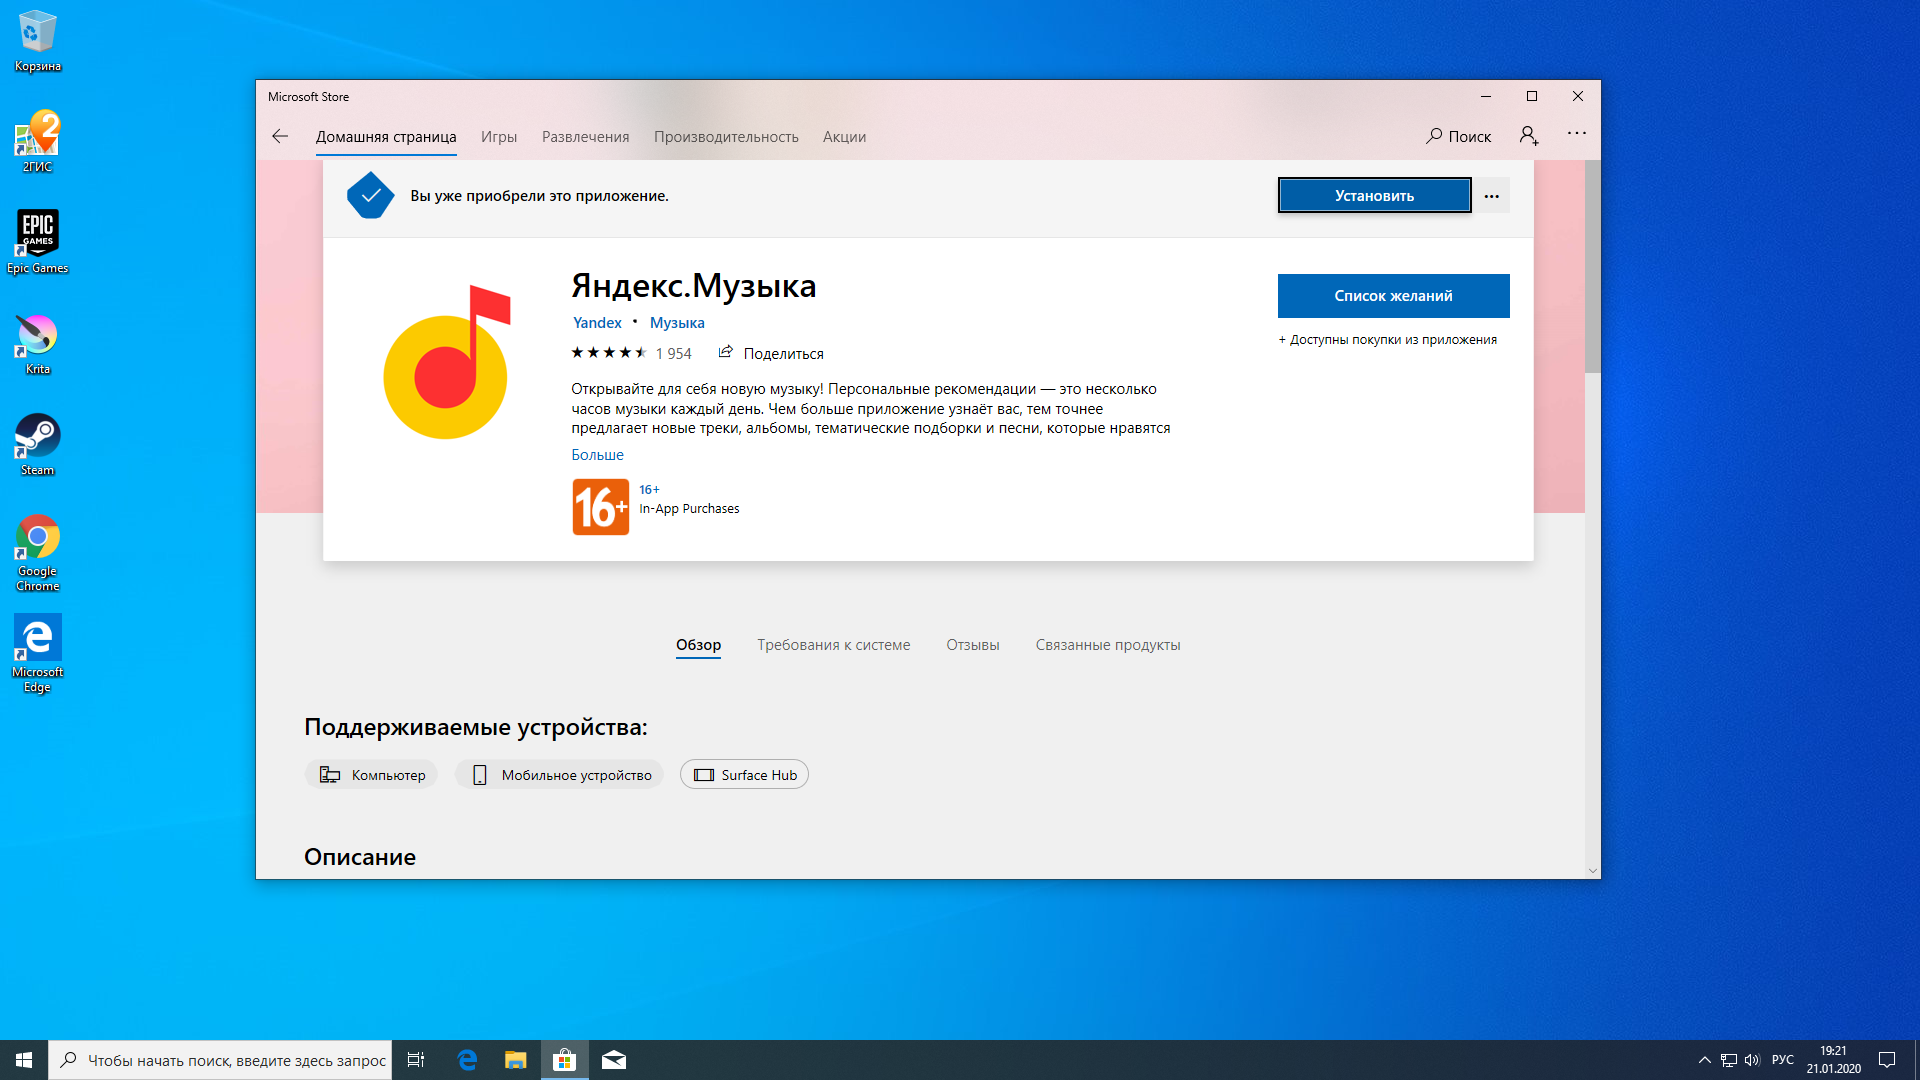Switch input language РУС

1783,1060
